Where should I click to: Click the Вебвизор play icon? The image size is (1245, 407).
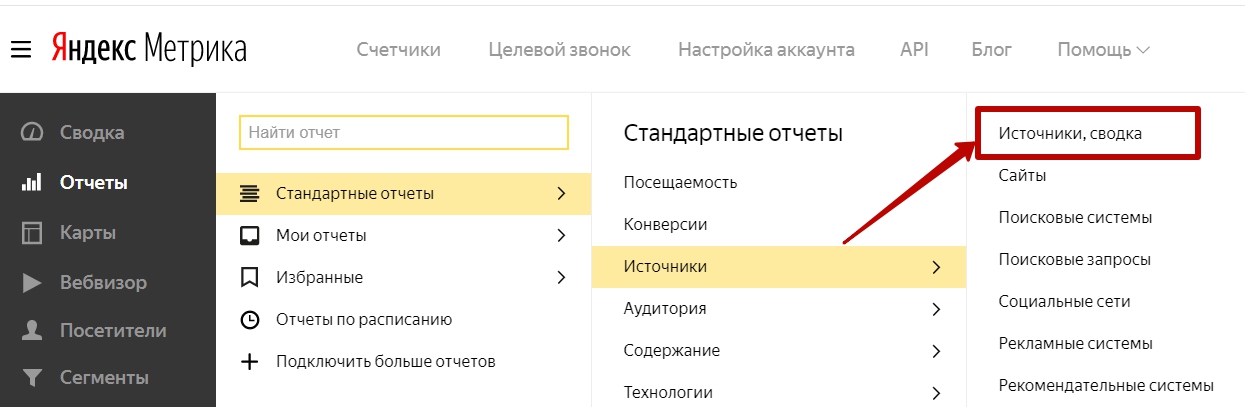32,283
